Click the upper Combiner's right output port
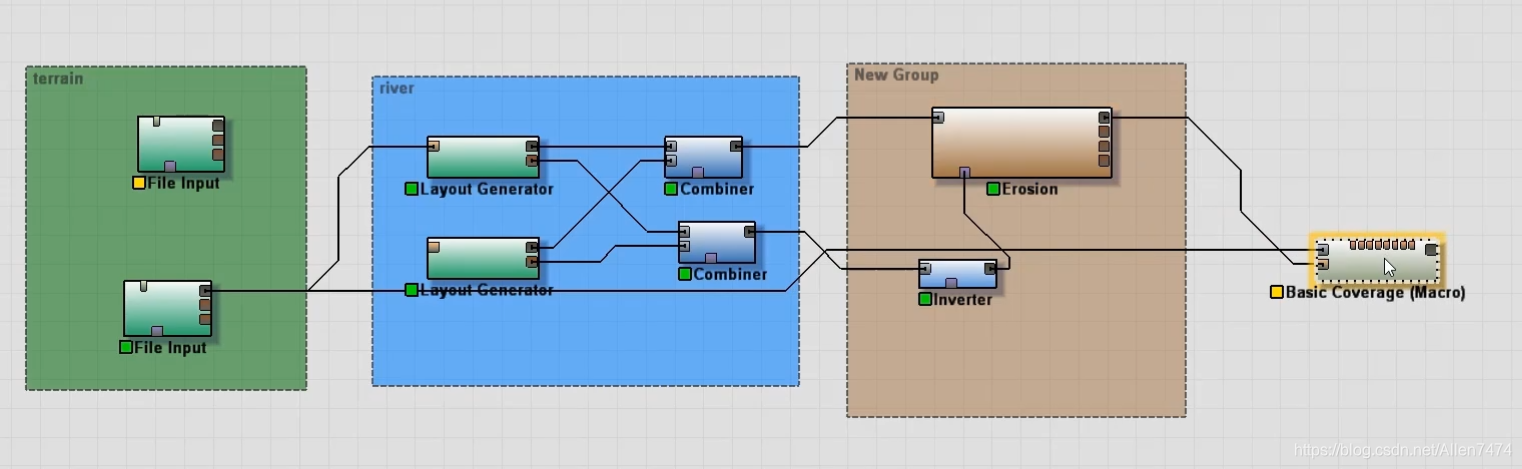This screenshot has width=1522, height=469. click(x=736, y=146)
